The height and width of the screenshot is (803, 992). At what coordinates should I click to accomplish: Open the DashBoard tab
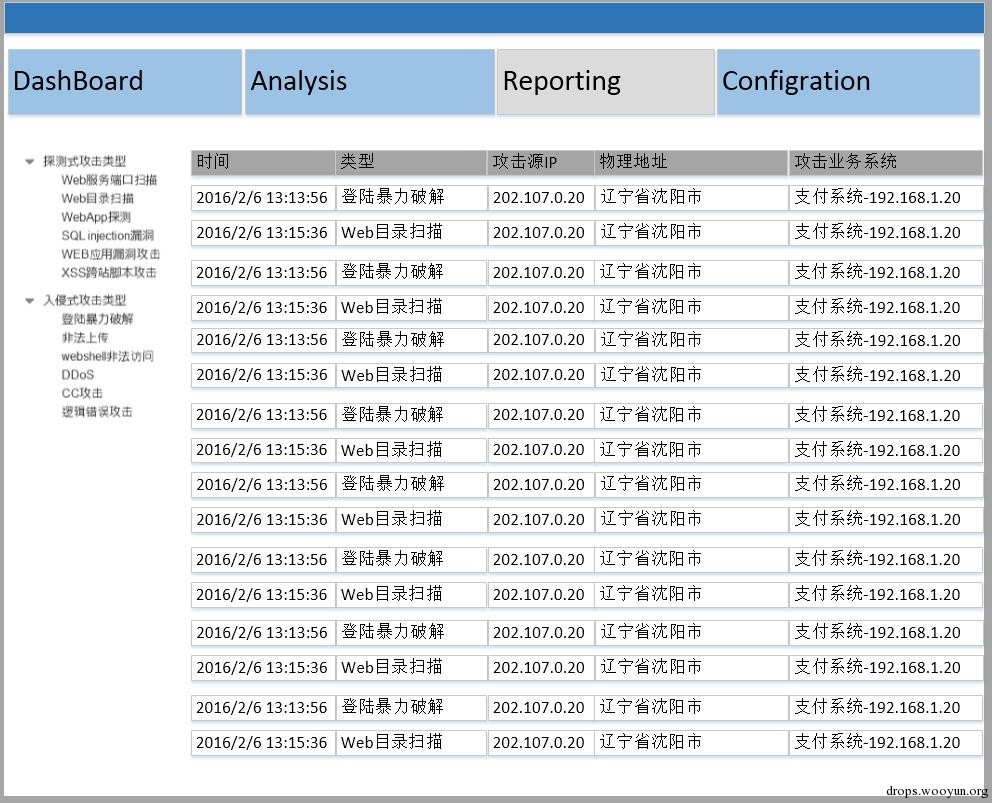(x=125, y=82)
